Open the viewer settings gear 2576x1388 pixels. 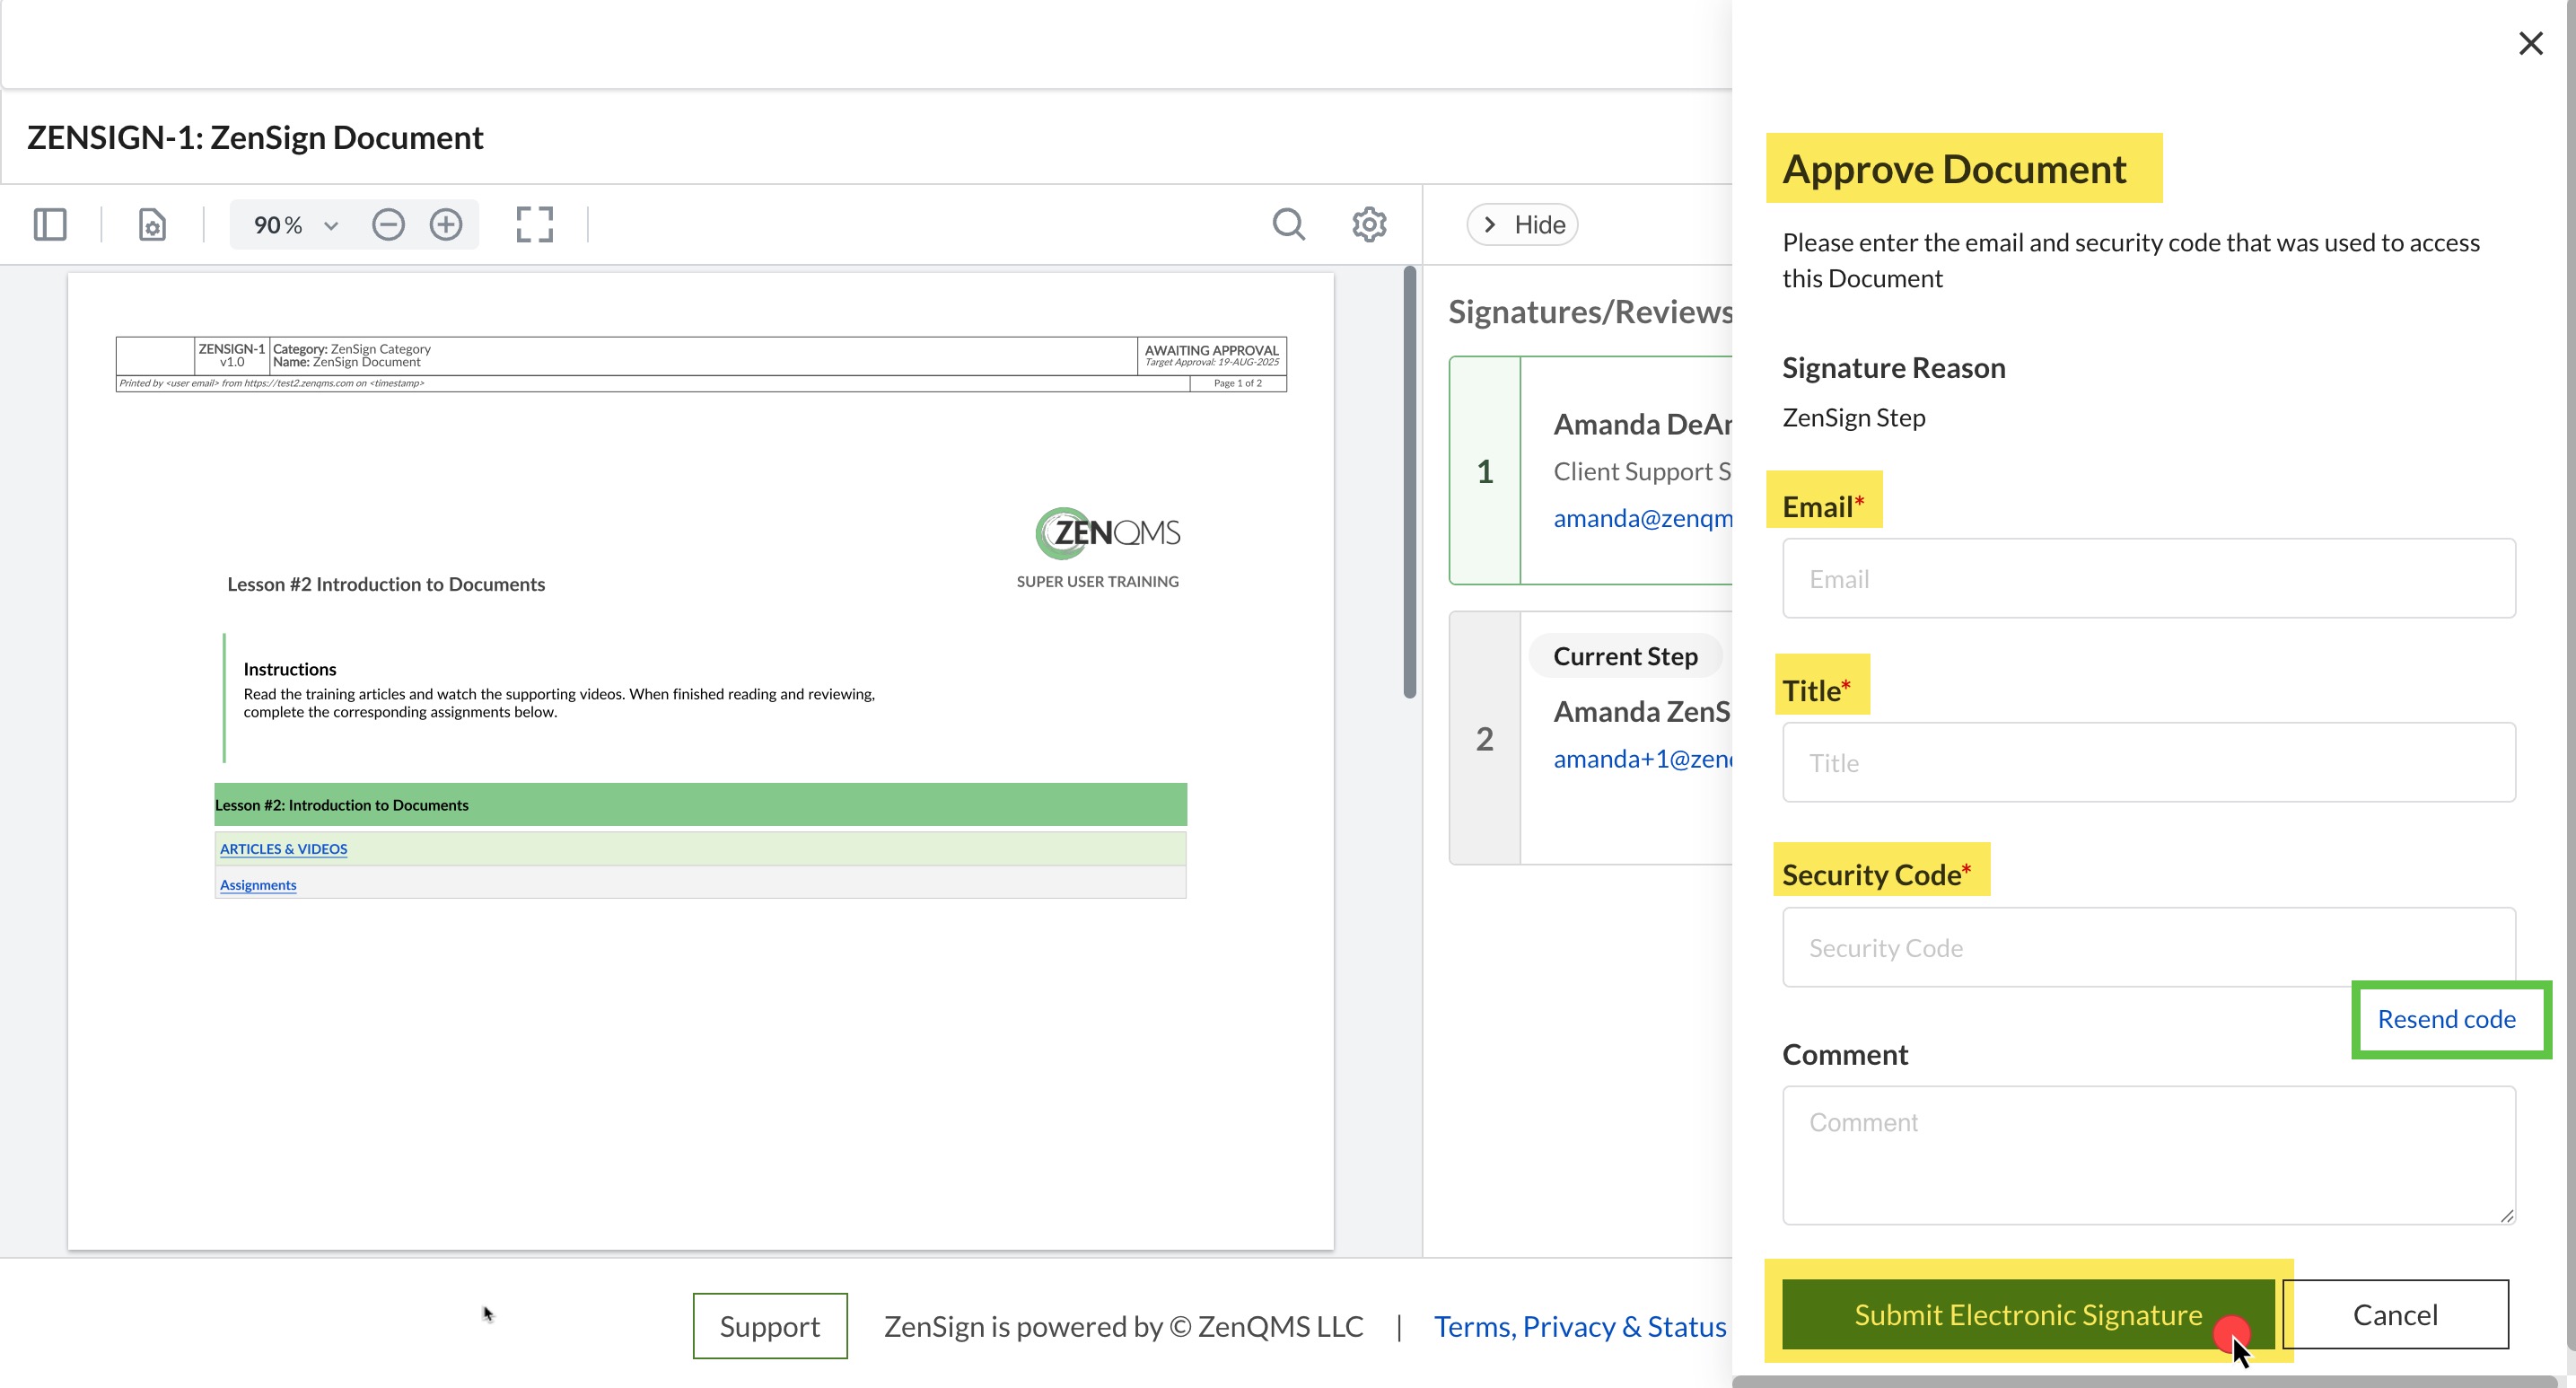[x=1369, y=224]
